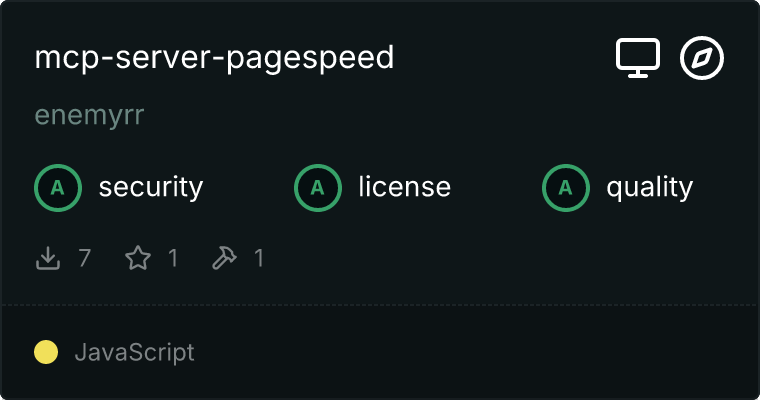Click the star count number
The height and width of the screenshot is (400, 760).
pyautogui.click(x=173, y=258)
